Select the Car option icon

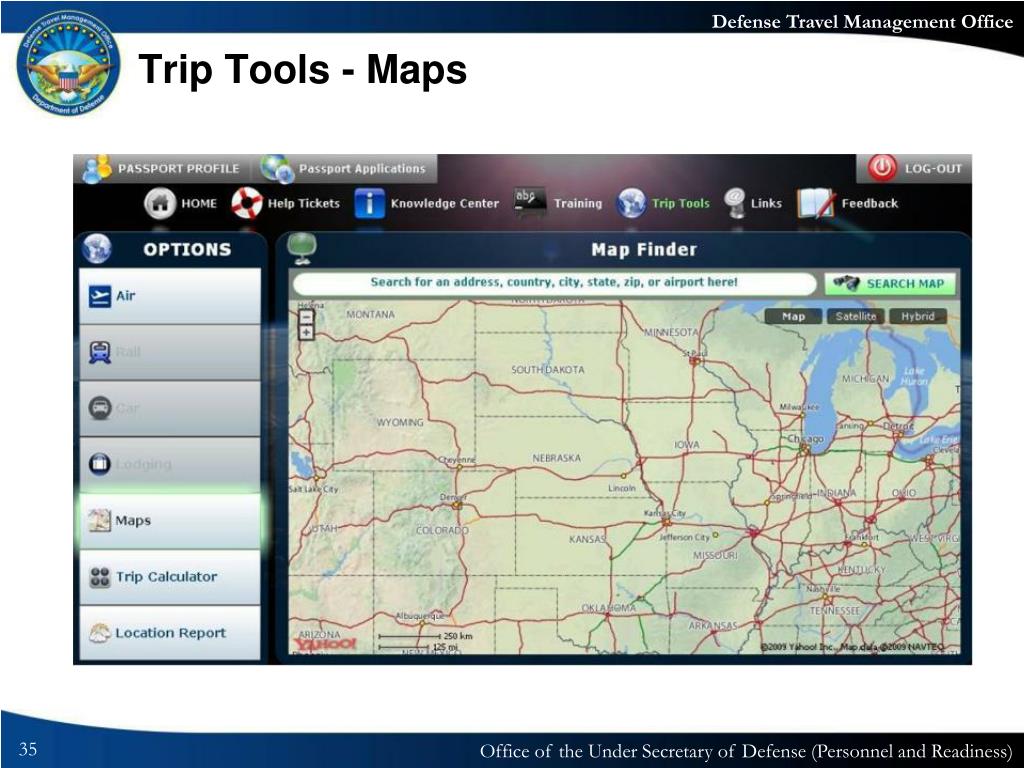click(100, 408)
